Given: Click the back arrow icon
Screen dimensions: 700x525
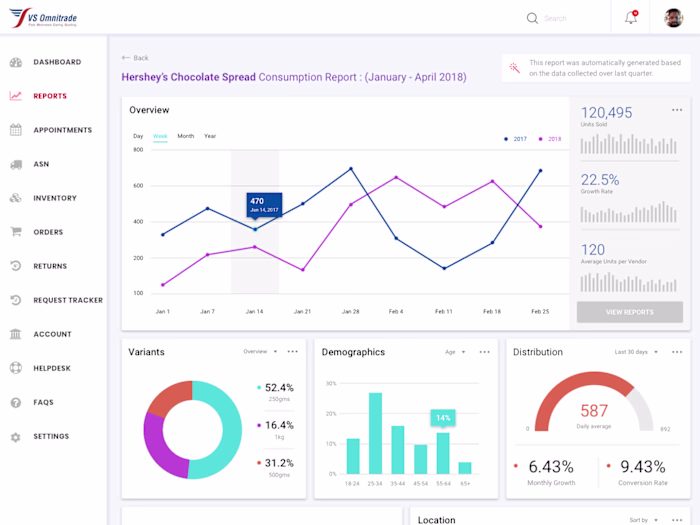Looking at the screenshot, I should (x=126, y=58).
